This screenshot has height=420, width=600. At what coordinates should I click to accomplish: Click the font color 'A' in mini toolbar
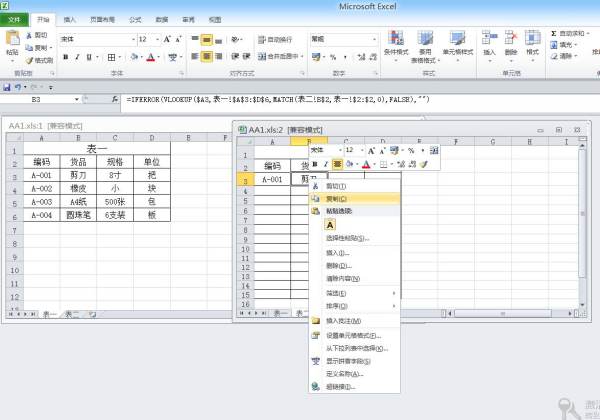click(x=366, y=163)
